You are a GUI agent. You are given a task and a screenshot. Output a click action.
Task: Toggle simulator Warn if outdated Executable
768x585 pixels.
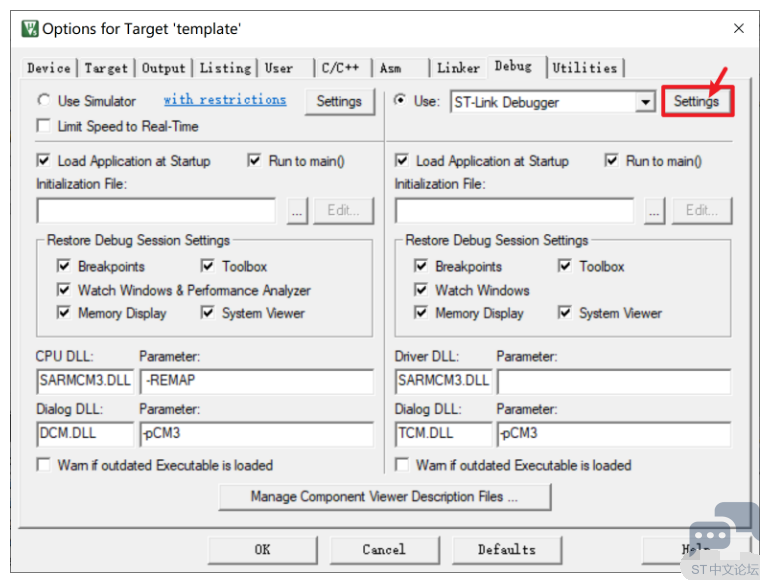44,464
